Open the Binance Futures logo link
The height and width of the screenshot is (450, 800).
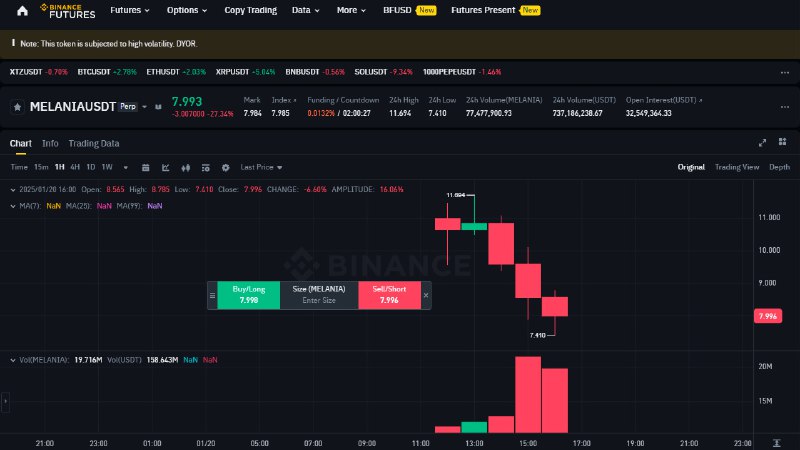67,11
